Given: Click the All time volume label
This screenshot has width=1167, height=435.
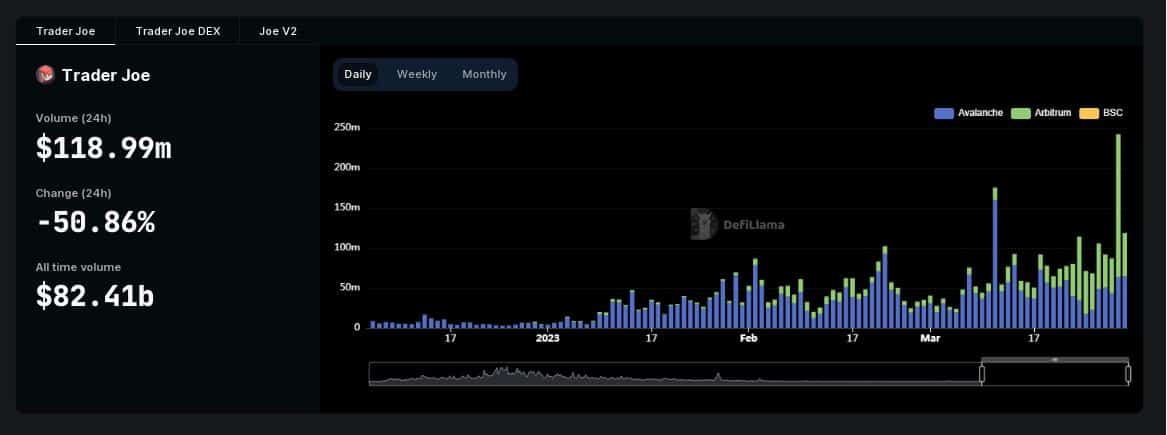Looking at the screenshot, I should click(78, 267).
